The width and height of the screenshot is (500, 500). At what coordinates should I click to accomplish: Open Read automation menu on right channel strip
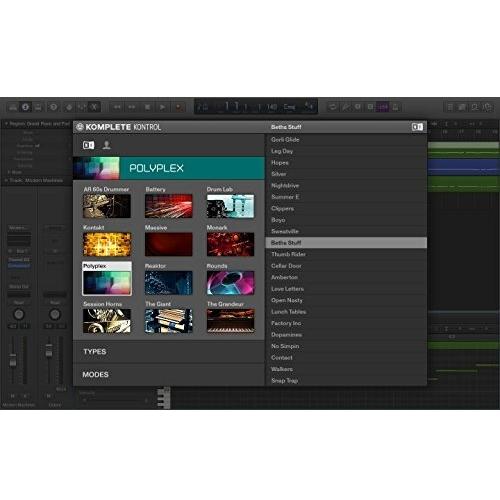coord(55,303)
